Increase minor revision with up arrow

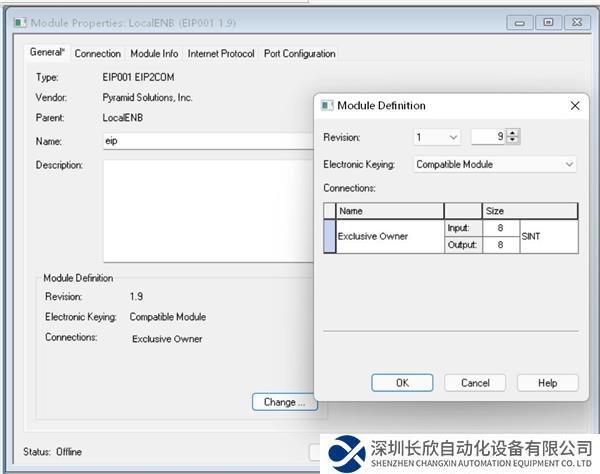coord(513,133)
